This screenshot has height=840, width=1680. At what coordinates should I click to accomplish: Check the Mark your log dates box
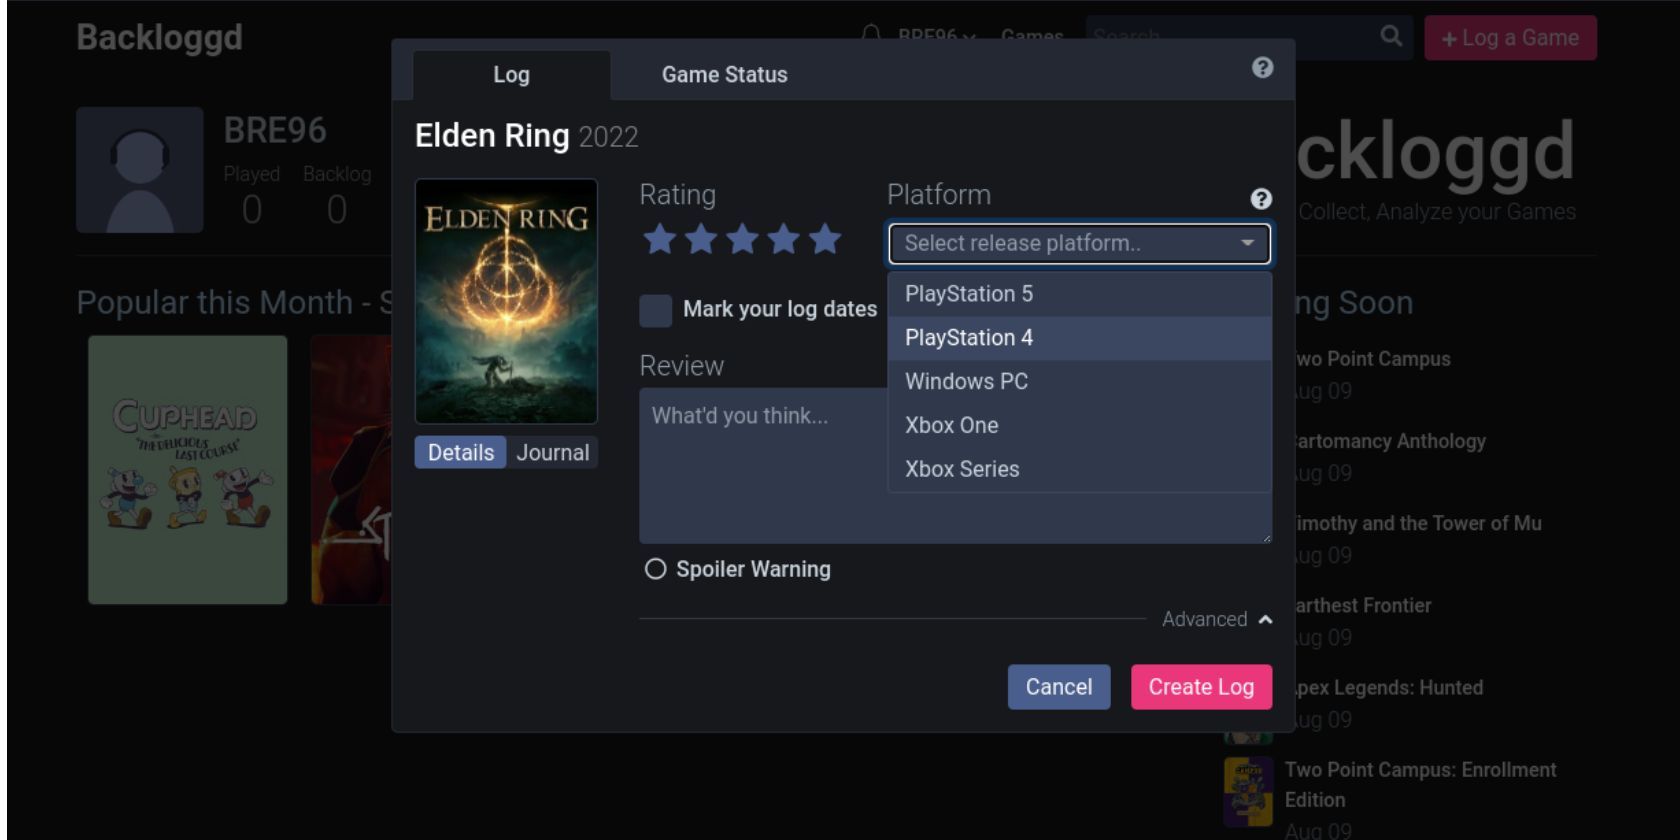656,310
